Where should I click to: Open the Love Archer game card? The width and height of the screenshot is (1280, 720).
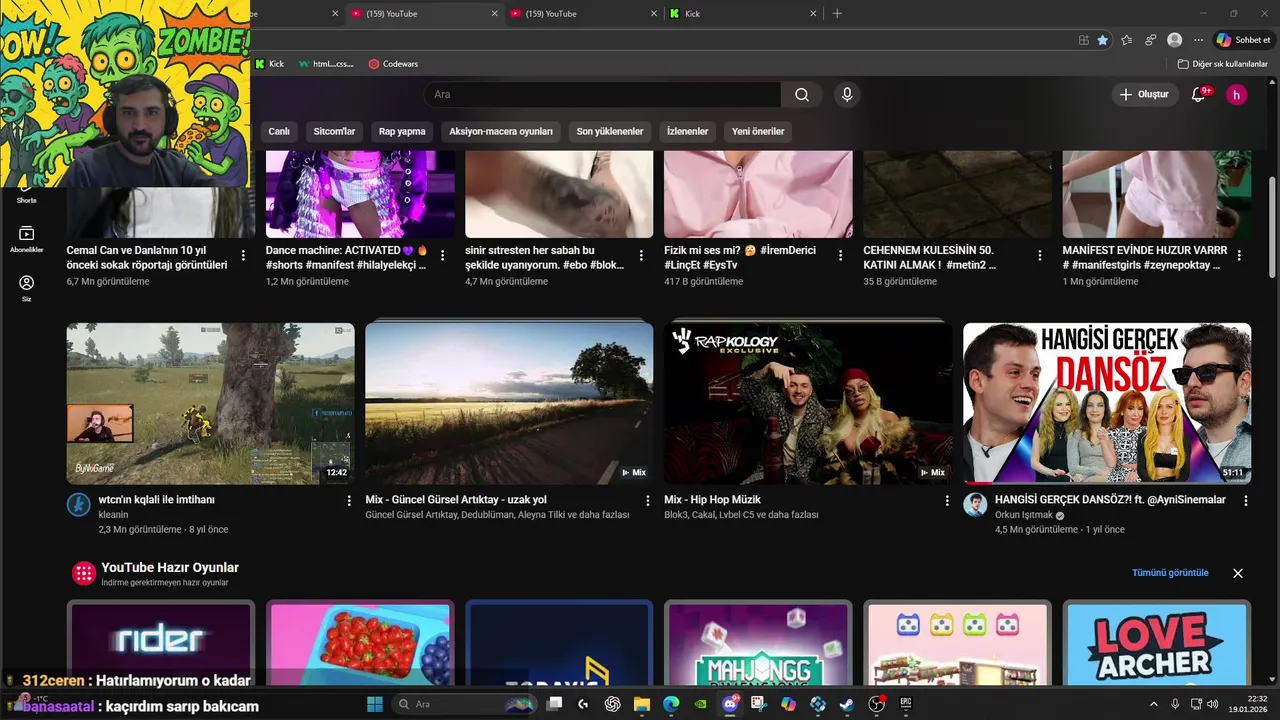click(1157, 644)
